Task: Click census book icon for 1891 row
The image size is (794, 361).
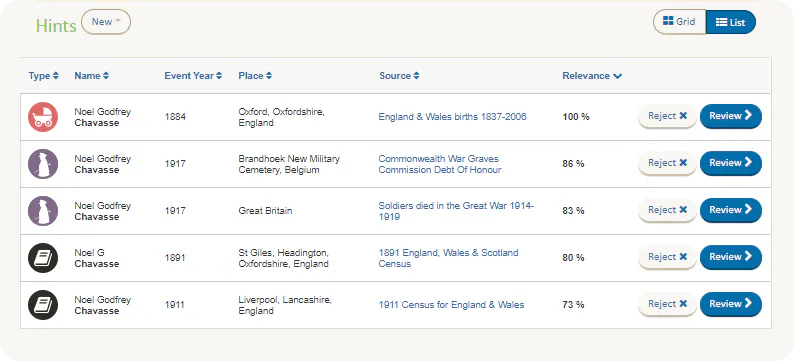Action: point(43,258)
